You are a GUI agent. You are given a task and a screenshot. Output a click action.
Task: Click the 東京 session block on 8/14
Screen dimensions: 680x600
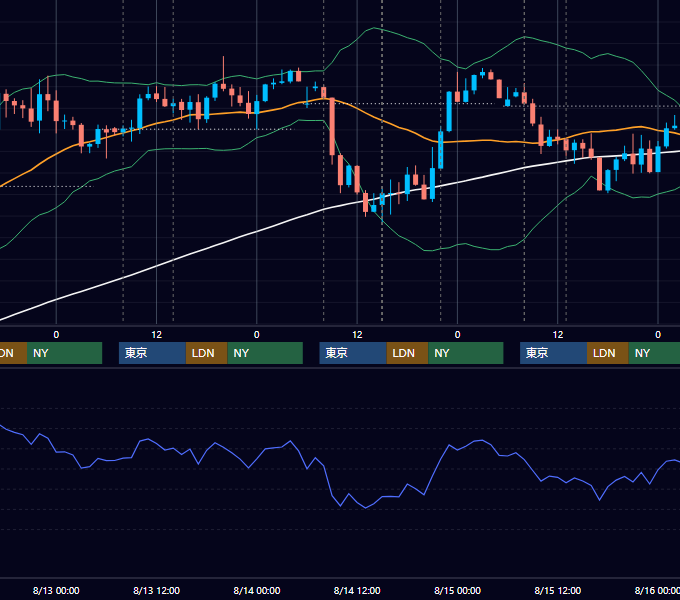(x=353, y=353)
